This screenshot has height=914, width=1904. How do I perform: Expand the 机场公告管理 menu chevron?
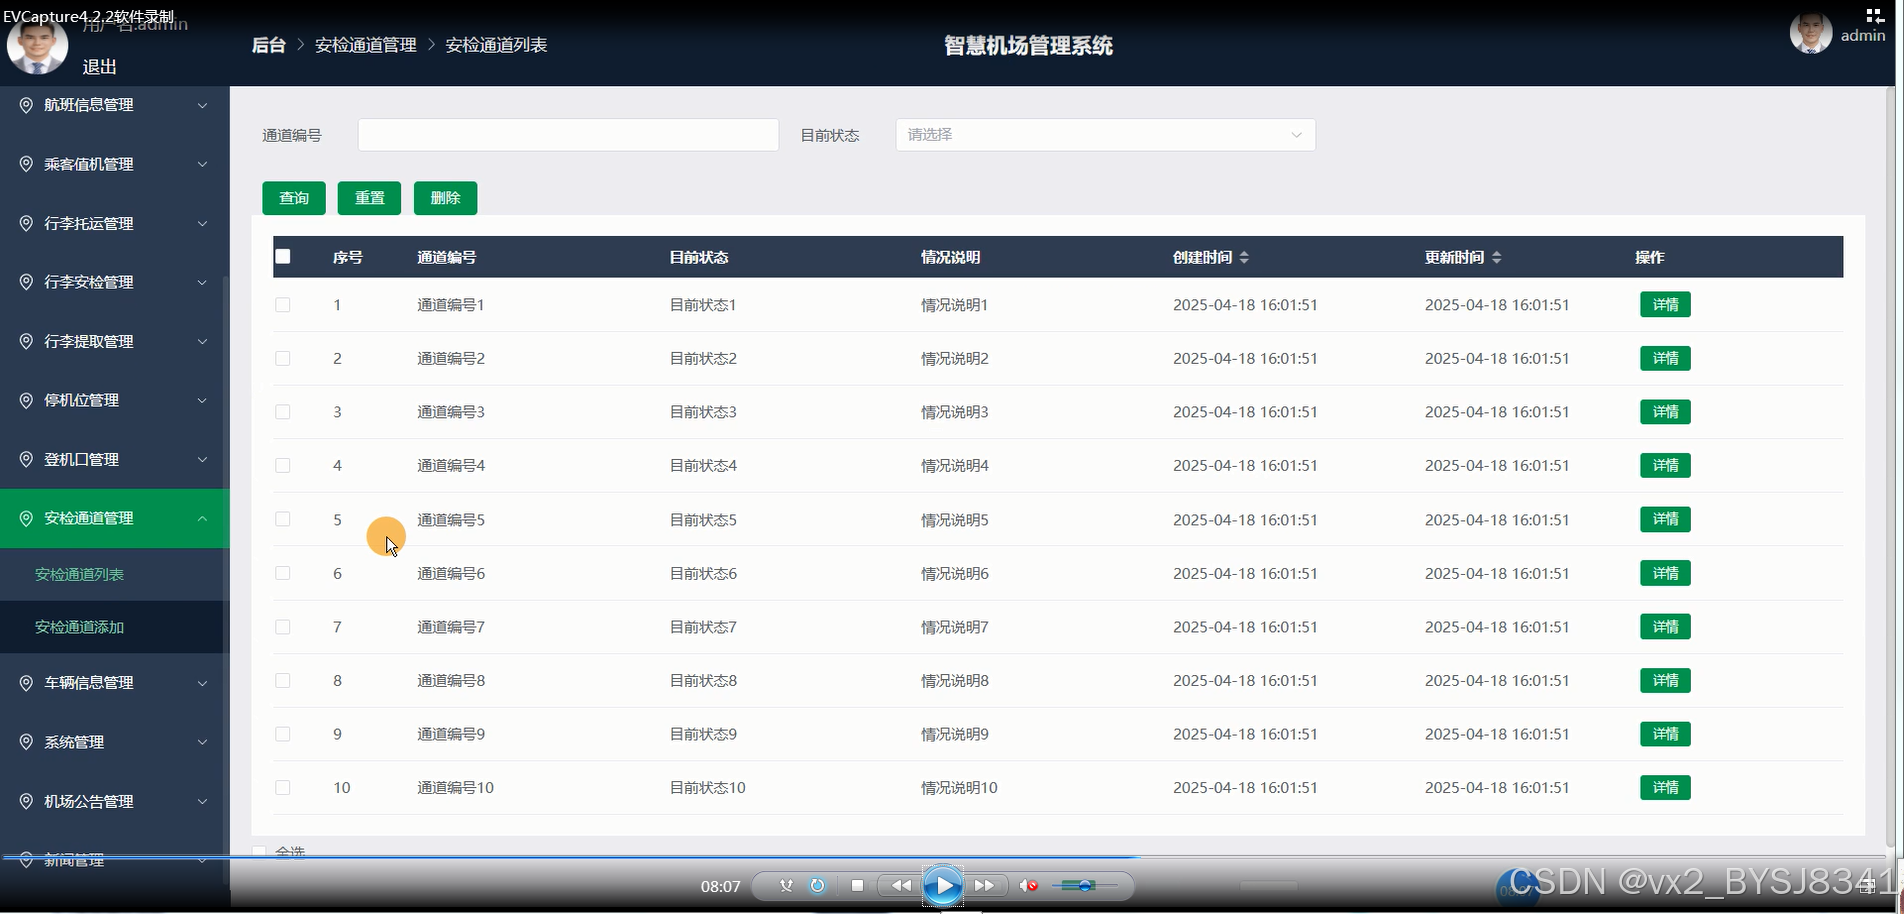(x=202, y=801)
